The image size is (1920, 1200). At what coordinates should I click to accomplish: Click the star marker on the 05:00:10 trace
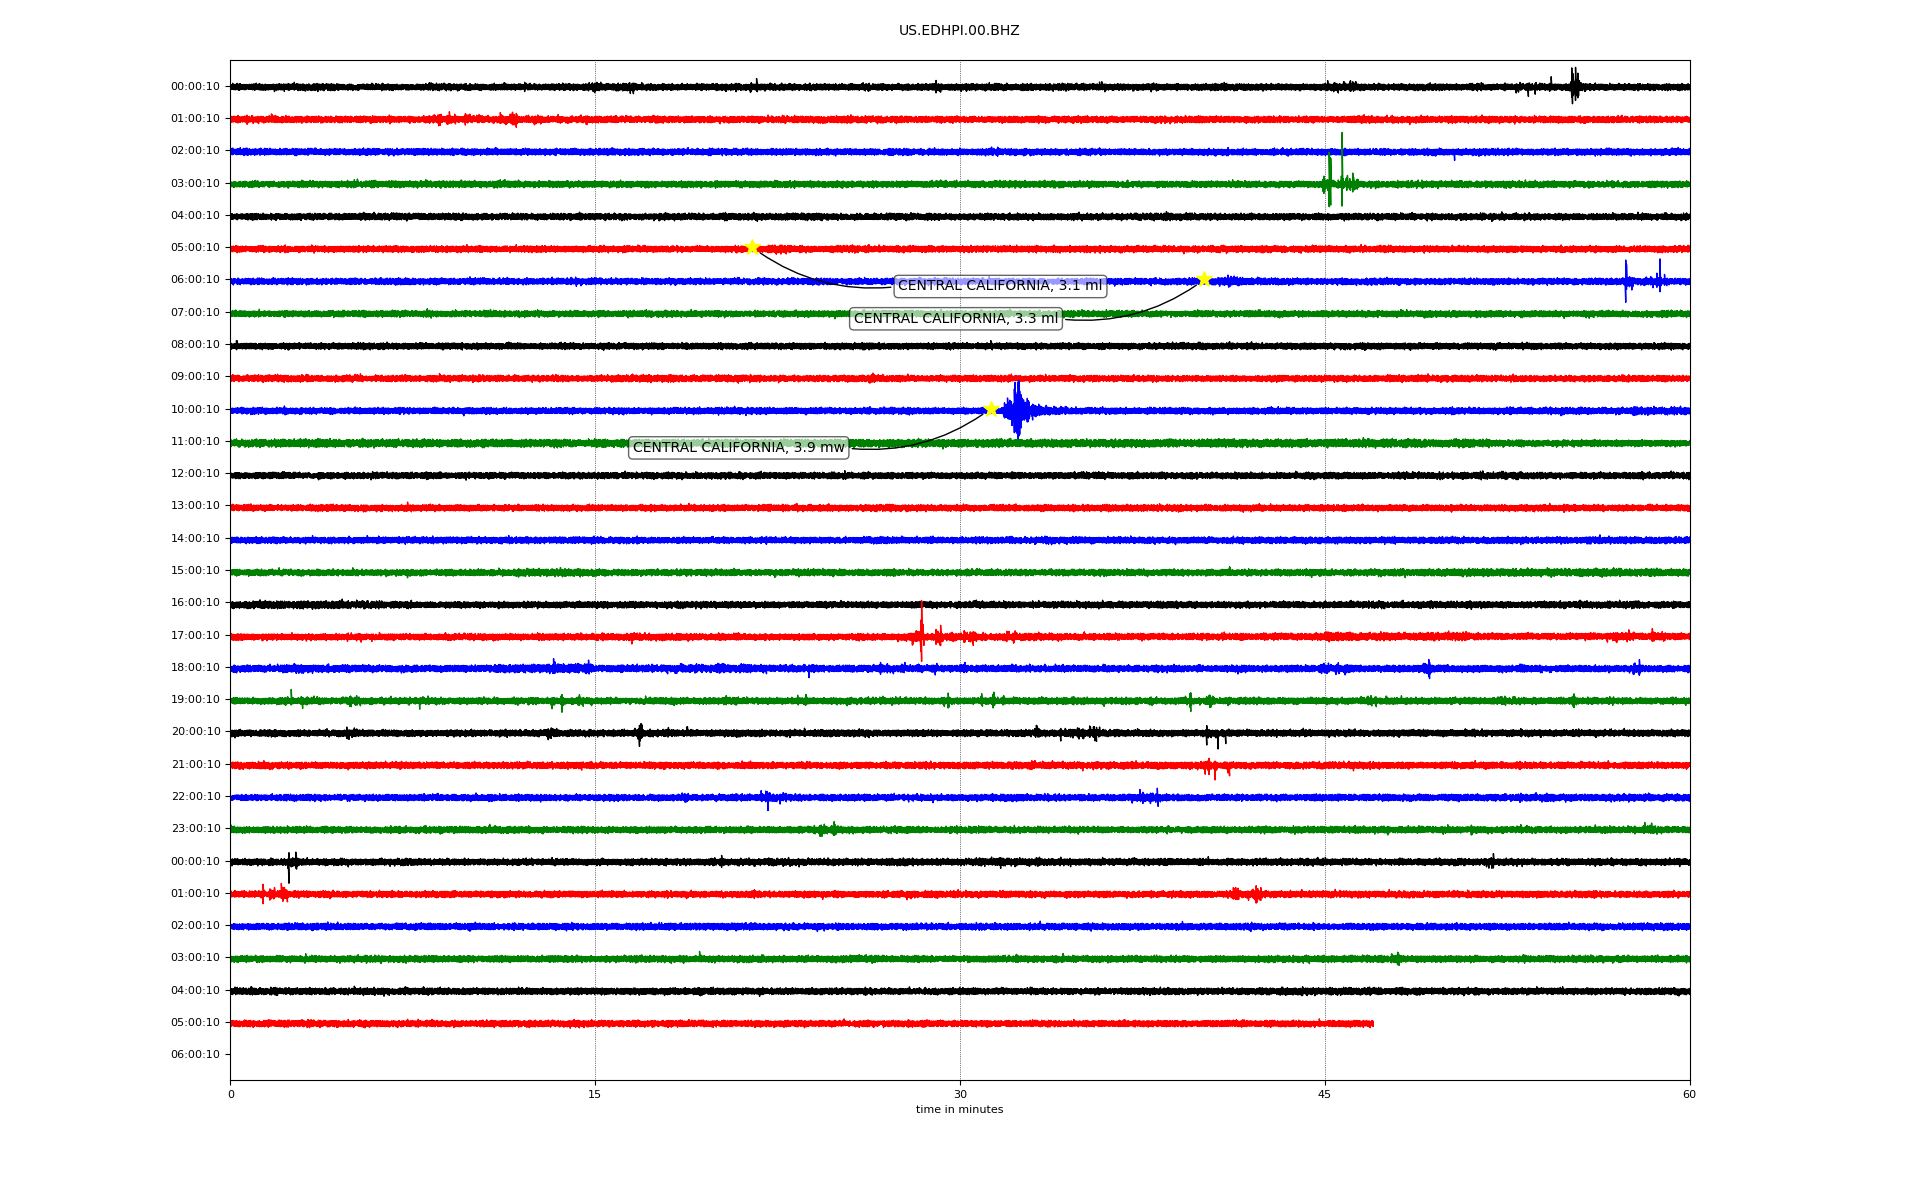click(752, 247)
